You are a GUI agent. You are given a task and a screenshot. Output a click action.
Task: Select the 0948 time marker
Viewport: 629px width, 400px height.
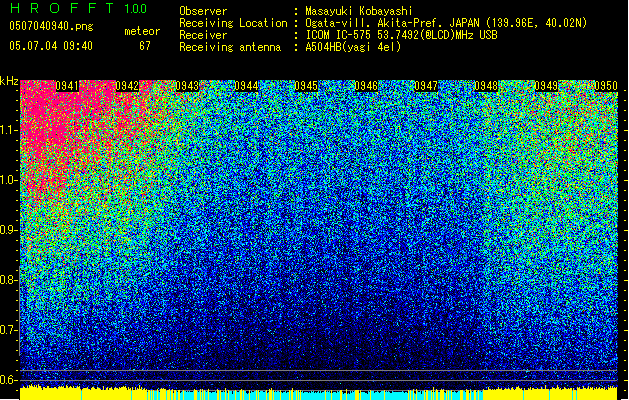[486, 86]
